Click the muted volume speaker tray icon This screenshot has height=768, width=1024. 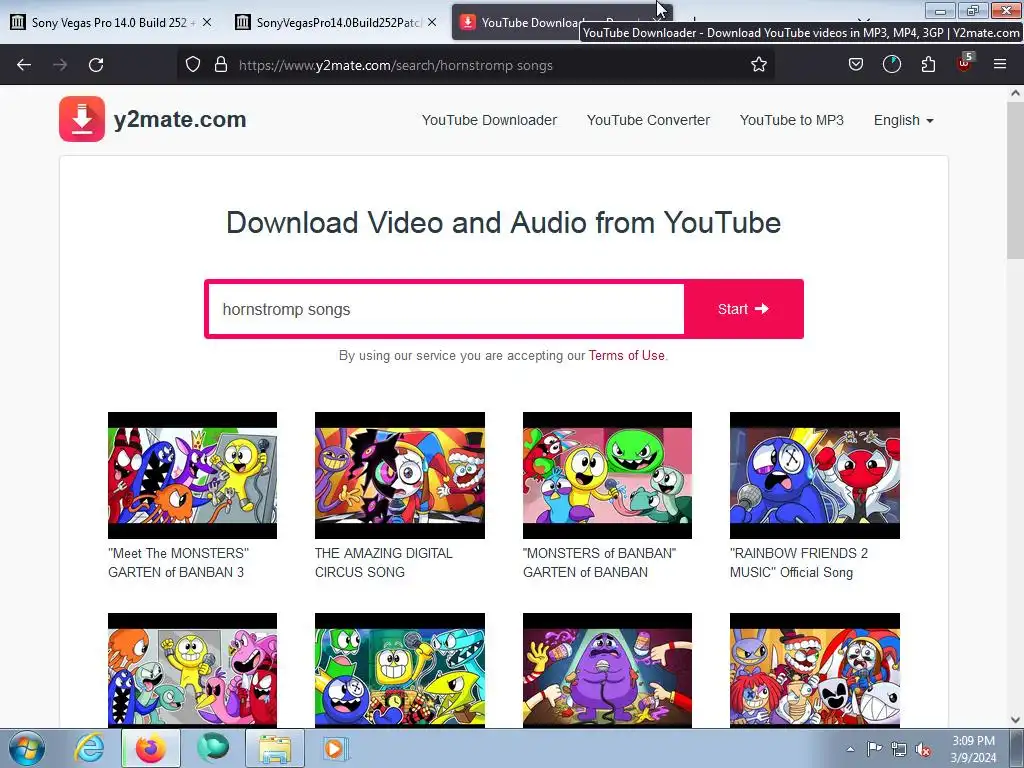pyautogui.click(x=923, y=749)
